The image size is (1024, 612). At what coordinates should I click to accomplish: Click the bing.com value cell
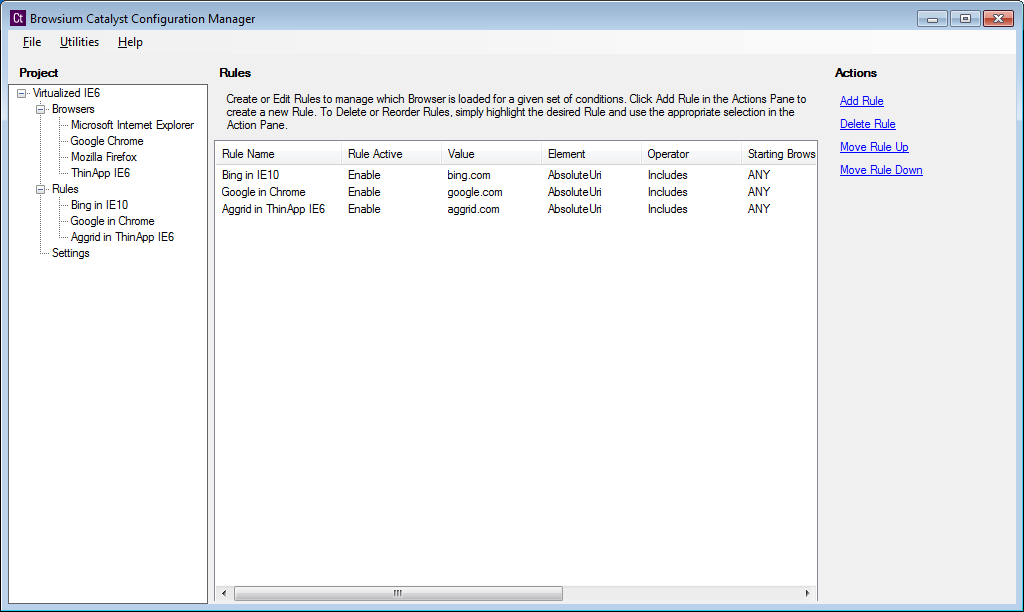coord(469,175)
